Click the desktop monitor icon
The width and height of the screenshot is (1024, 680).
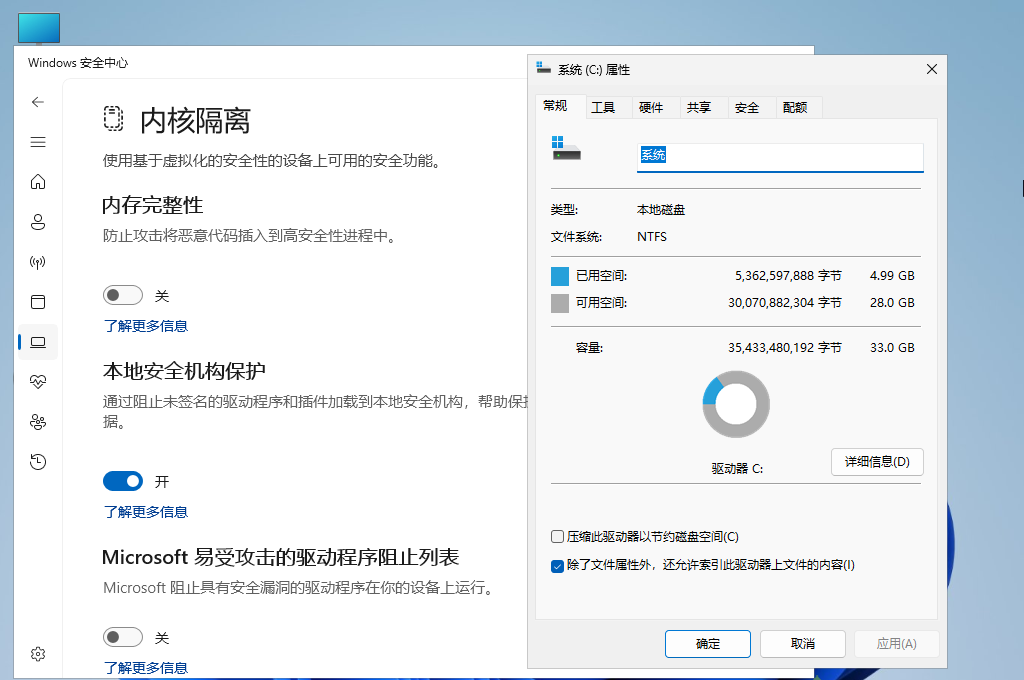39,29
